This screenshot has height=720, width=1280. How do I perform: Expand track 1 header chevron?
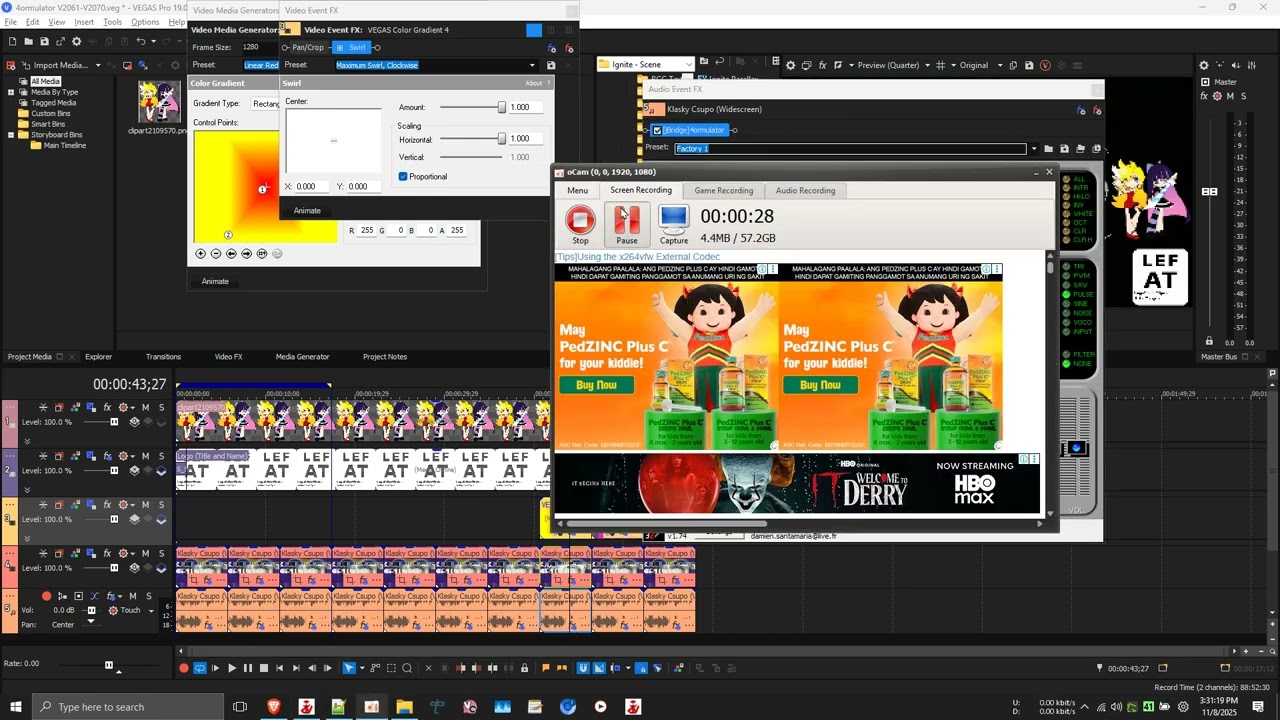click(27, 440)
